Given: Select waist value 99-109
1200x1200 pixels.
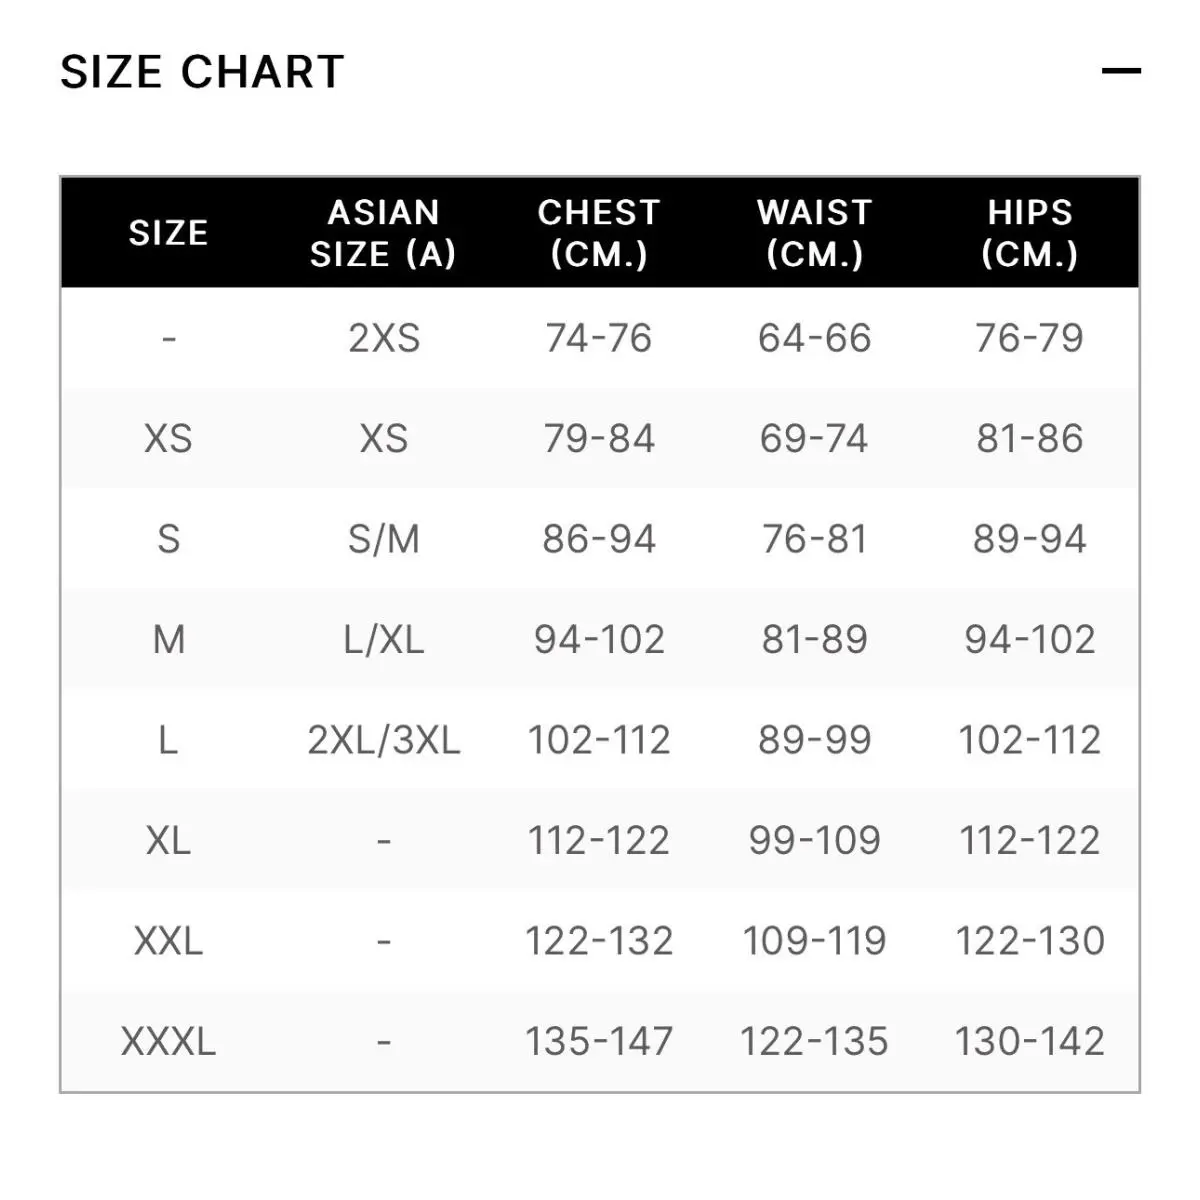Looking at the screenshot, I should click(x=814, y=840).
